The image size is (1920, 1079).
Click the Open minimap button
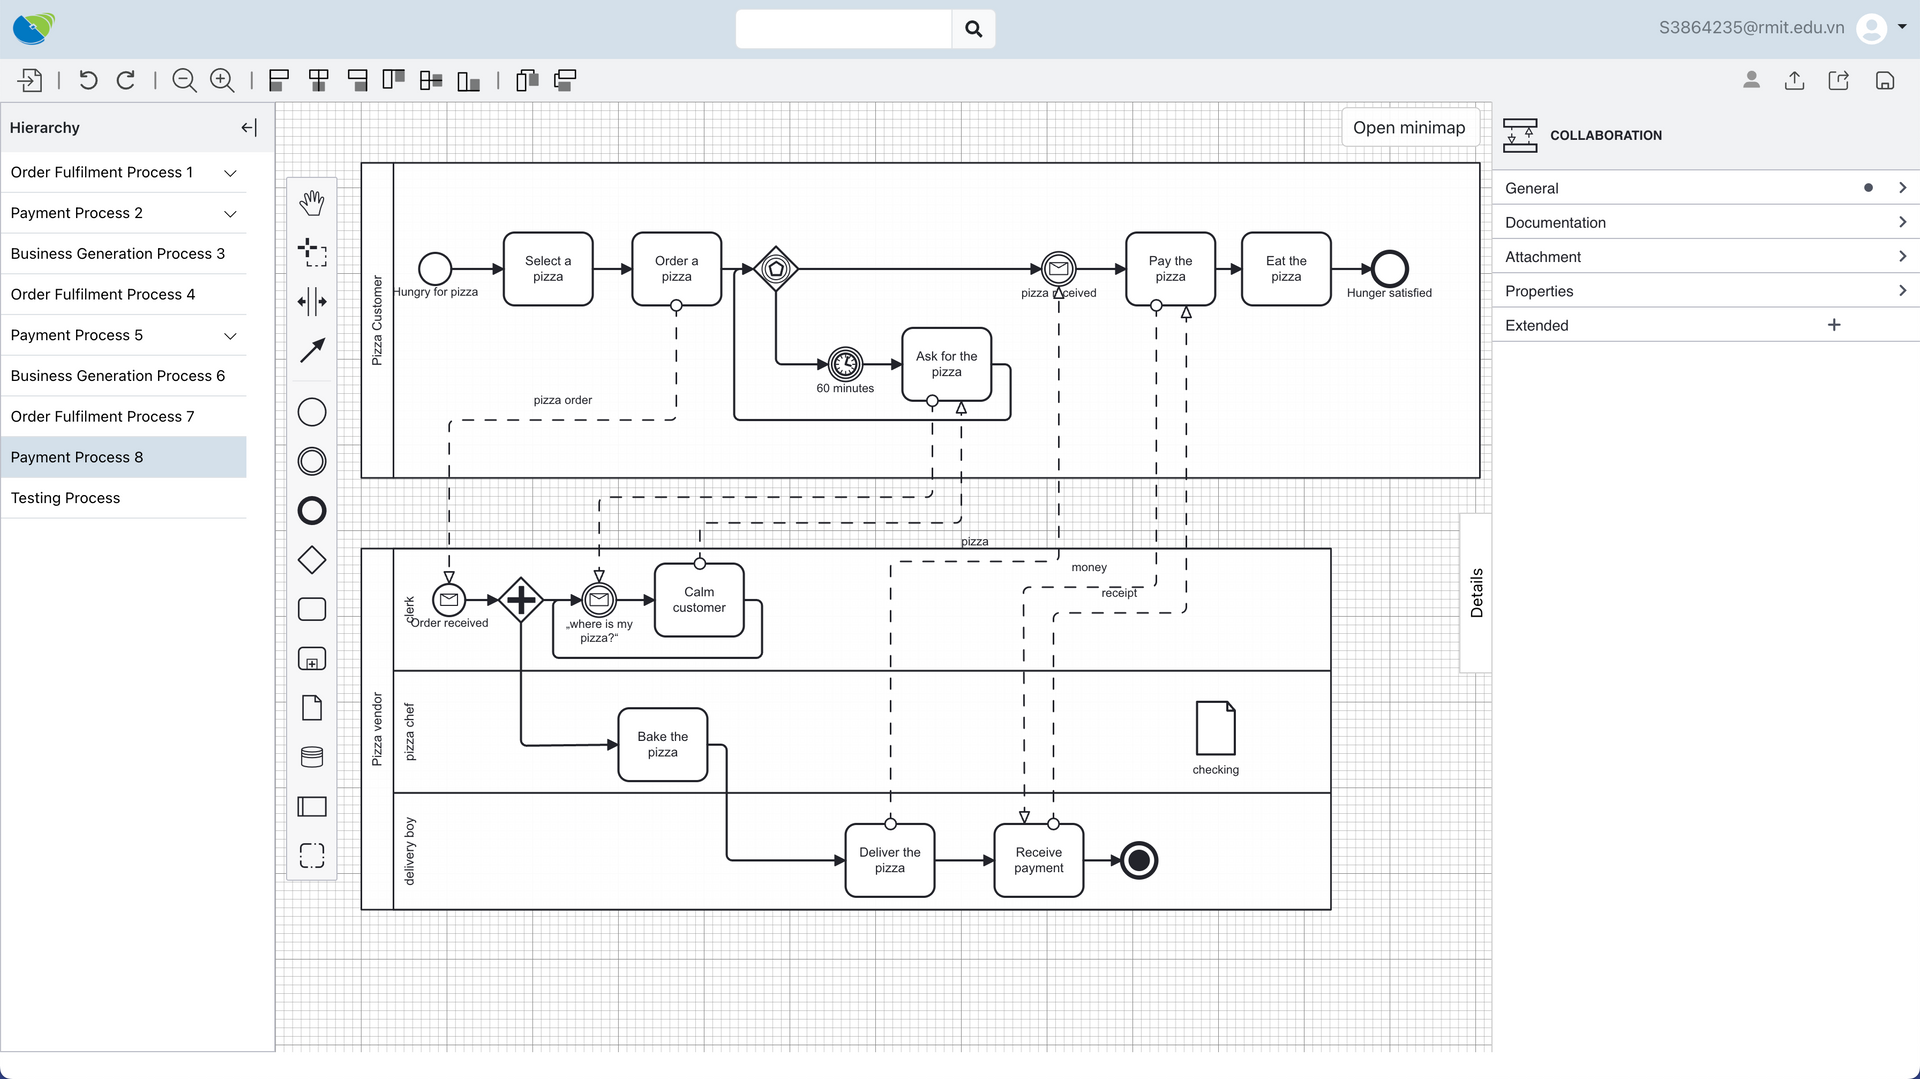click(1408, 128)
